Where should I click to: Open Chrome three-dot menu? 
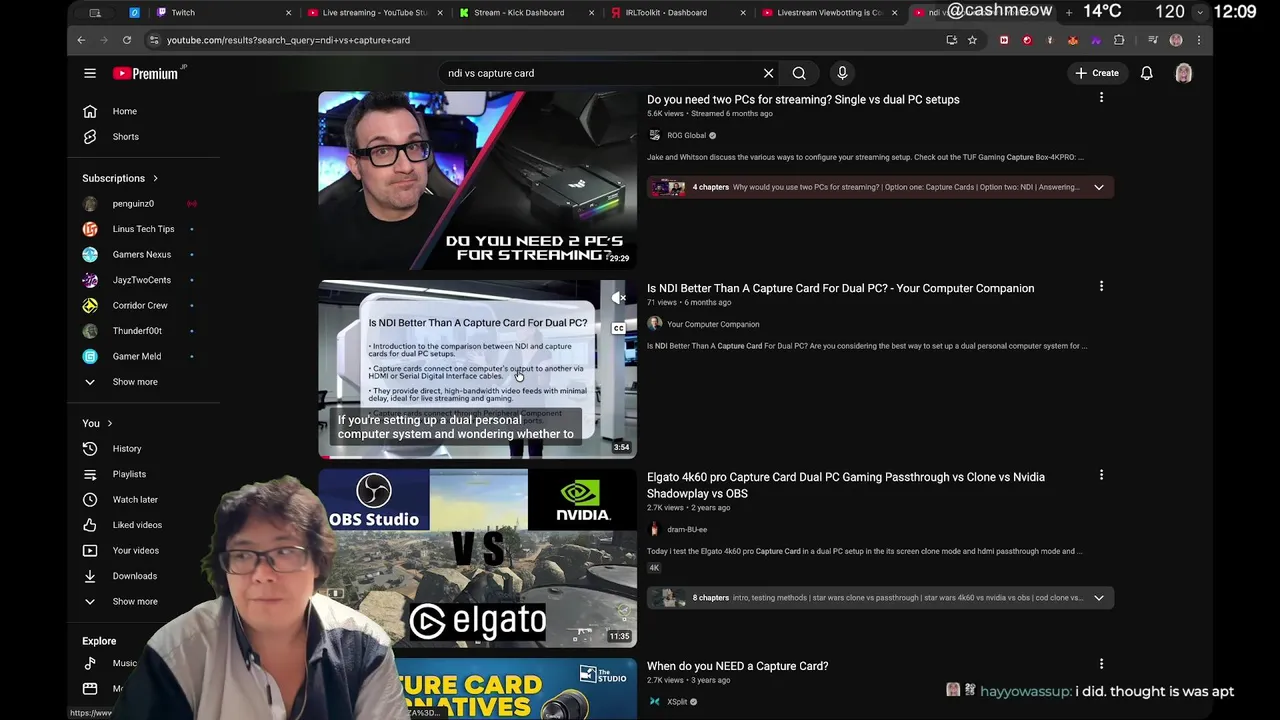[x=1199, y=40]
